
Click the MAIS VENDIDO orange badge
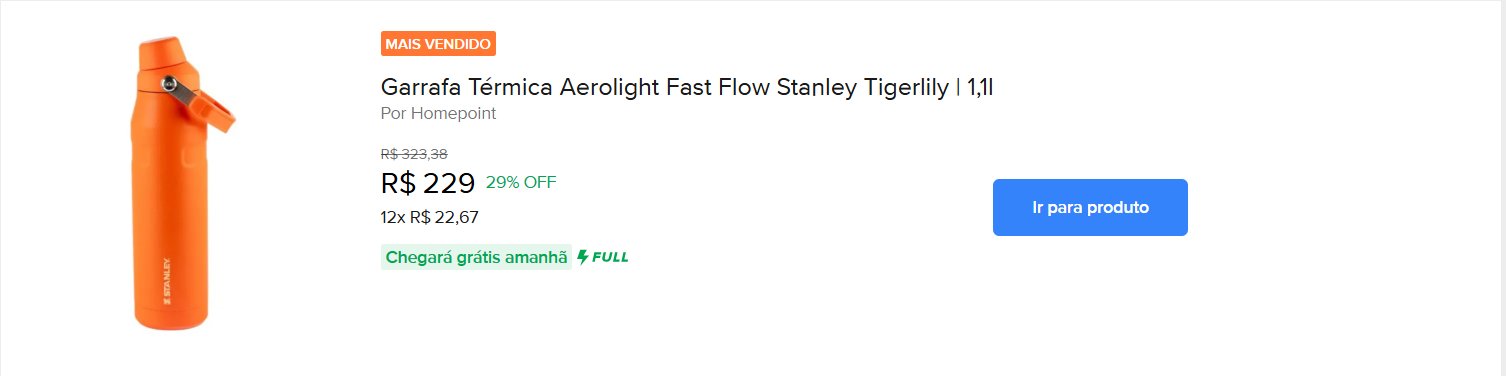click(438, 44)
